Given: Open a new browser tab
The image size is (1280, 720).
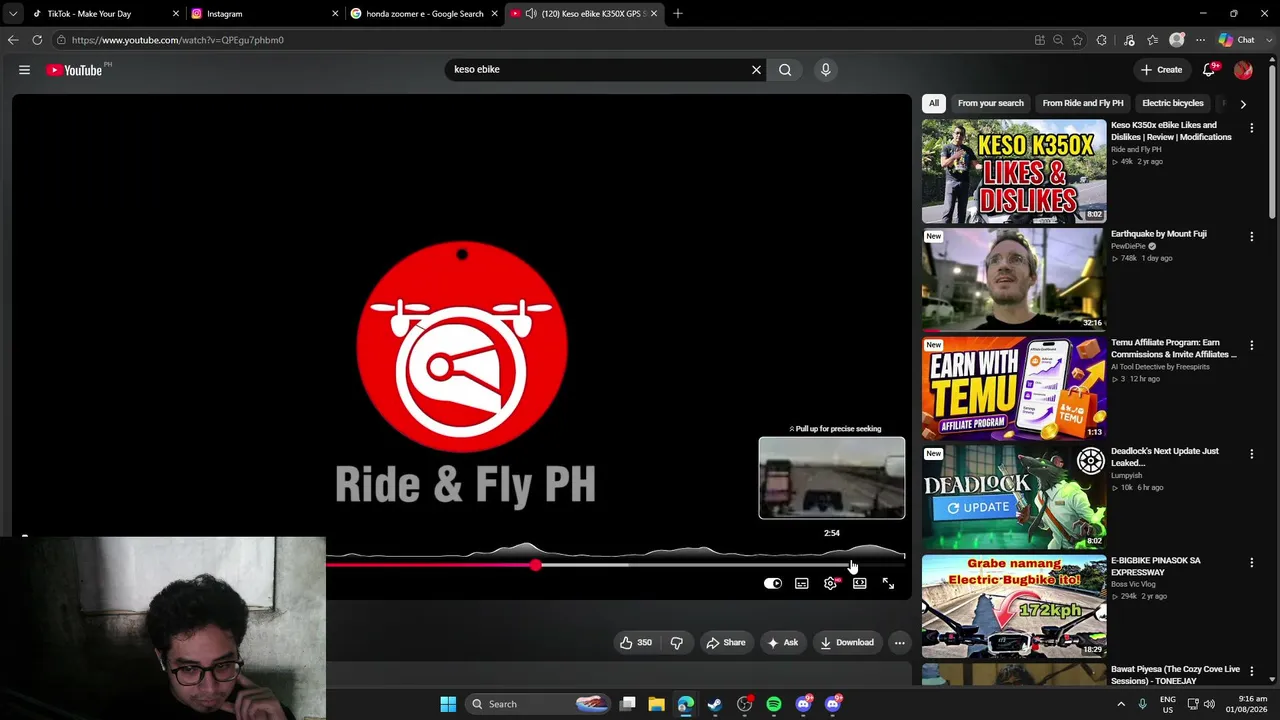Looking at the screenshot, I should pyautogui.click(x=678, y=14).
